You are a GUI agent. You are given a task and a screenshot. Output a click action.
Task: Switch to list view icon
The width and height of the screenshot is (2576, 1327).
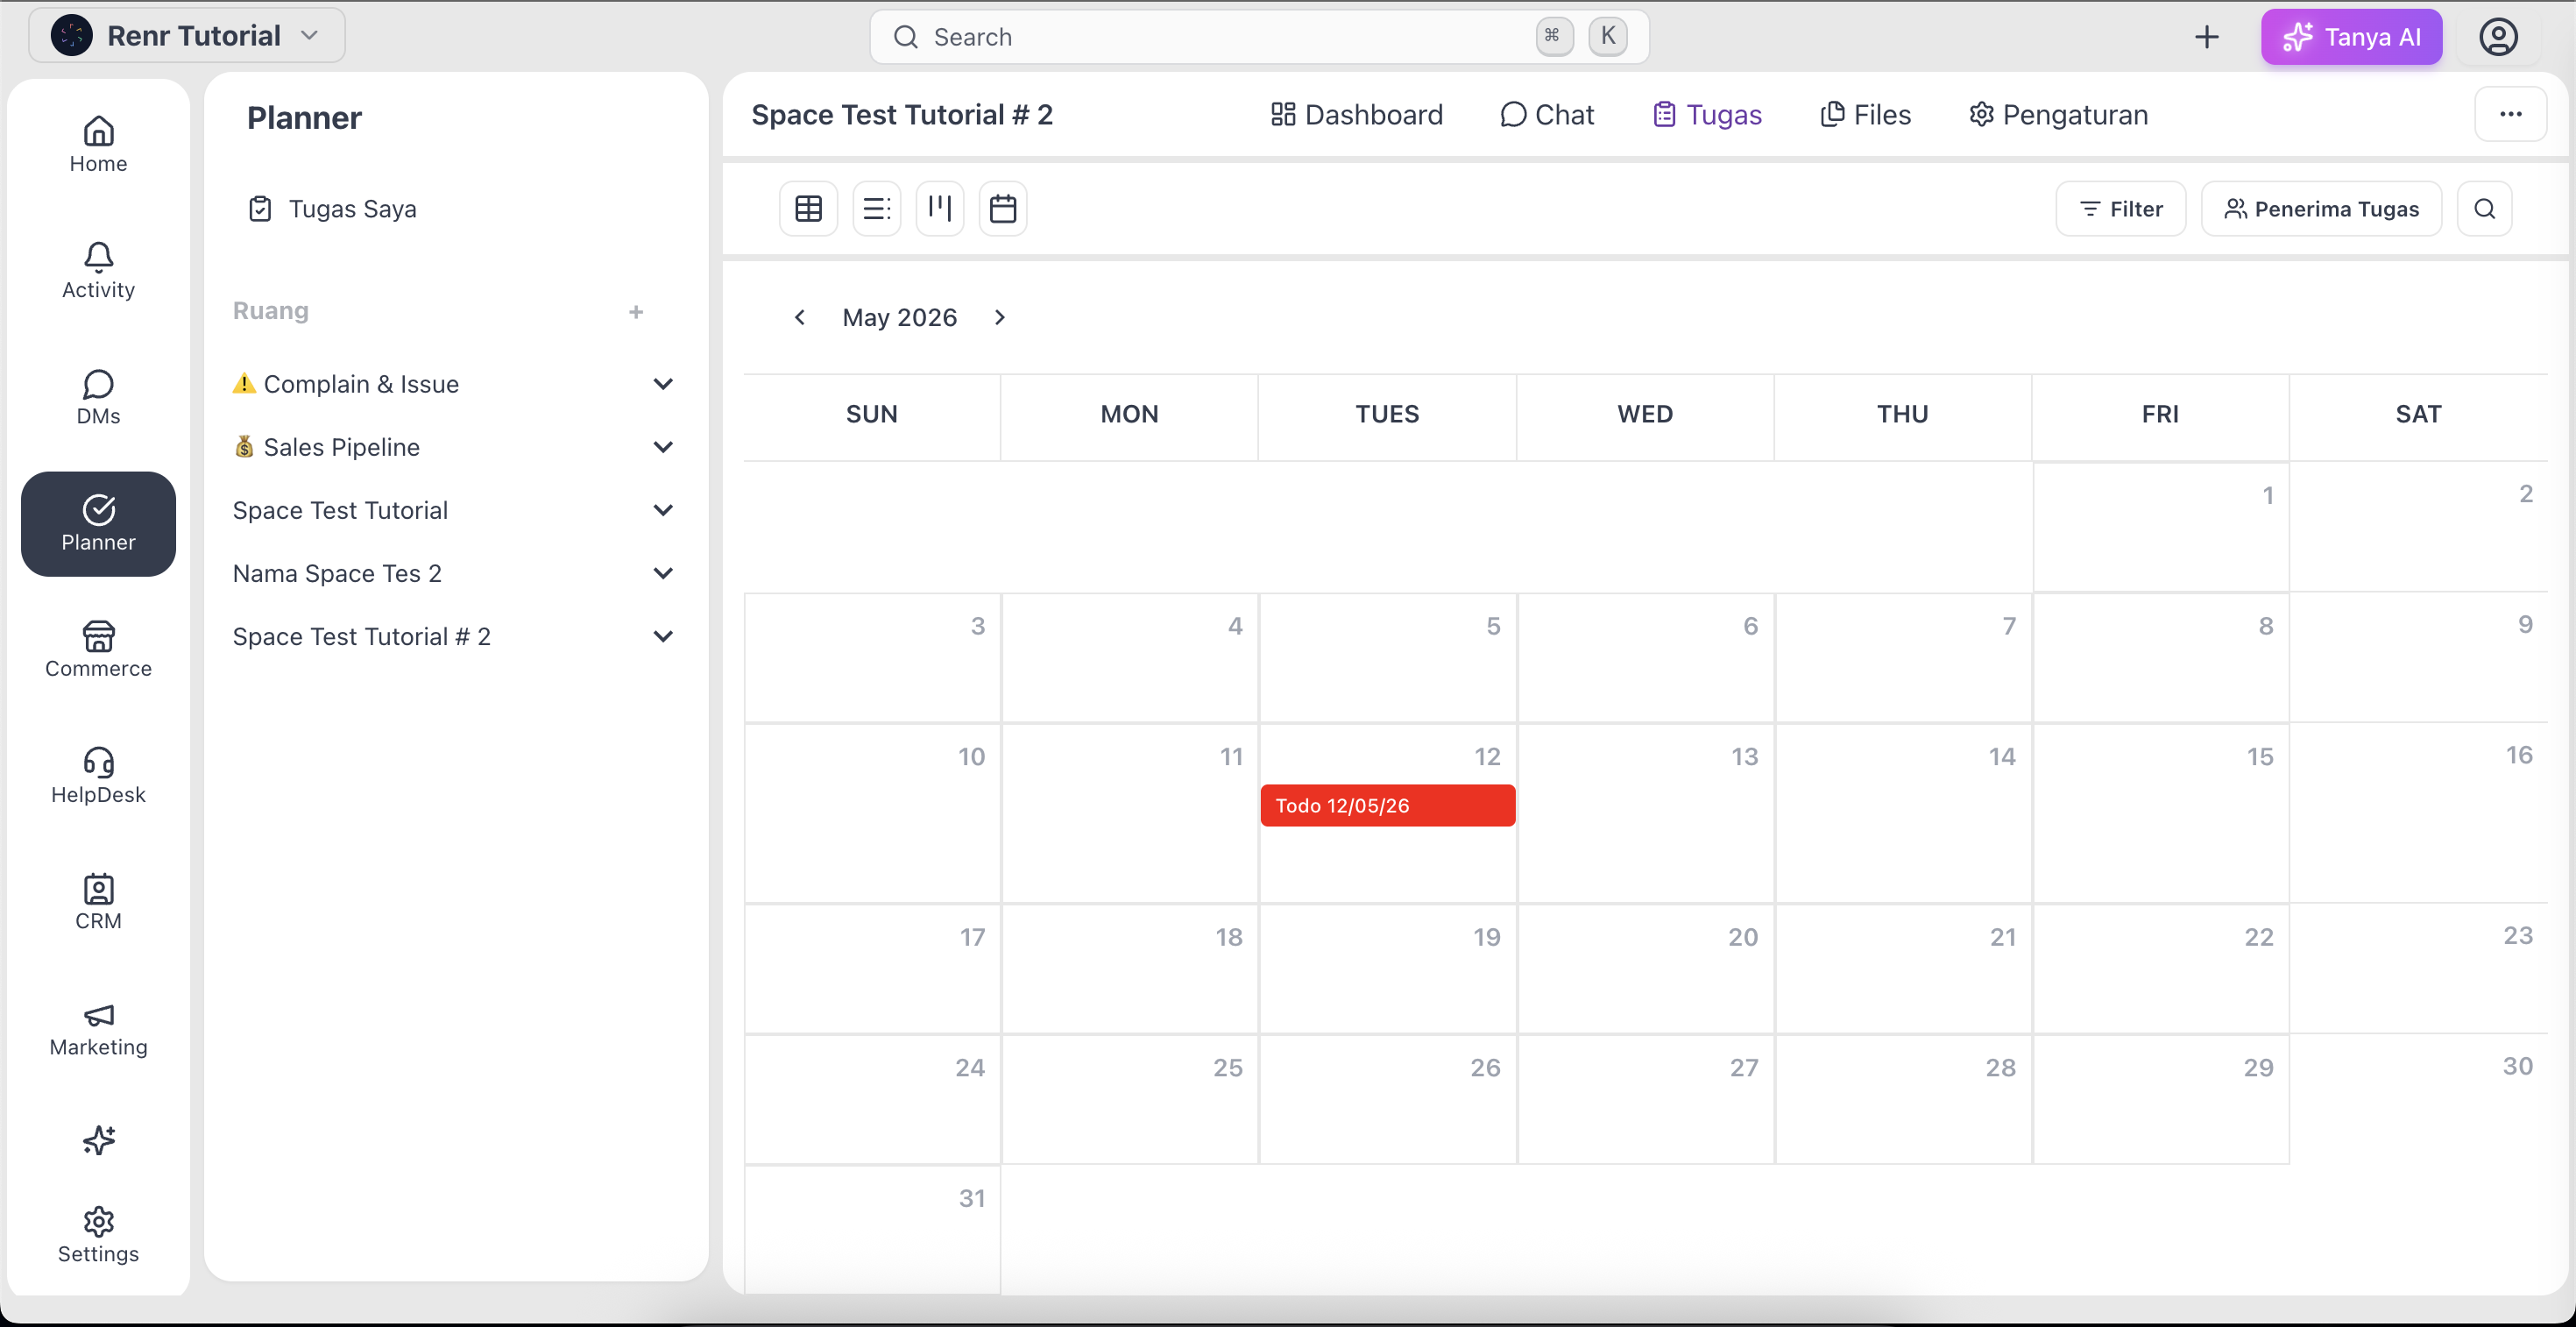click(x=876, y=209)
